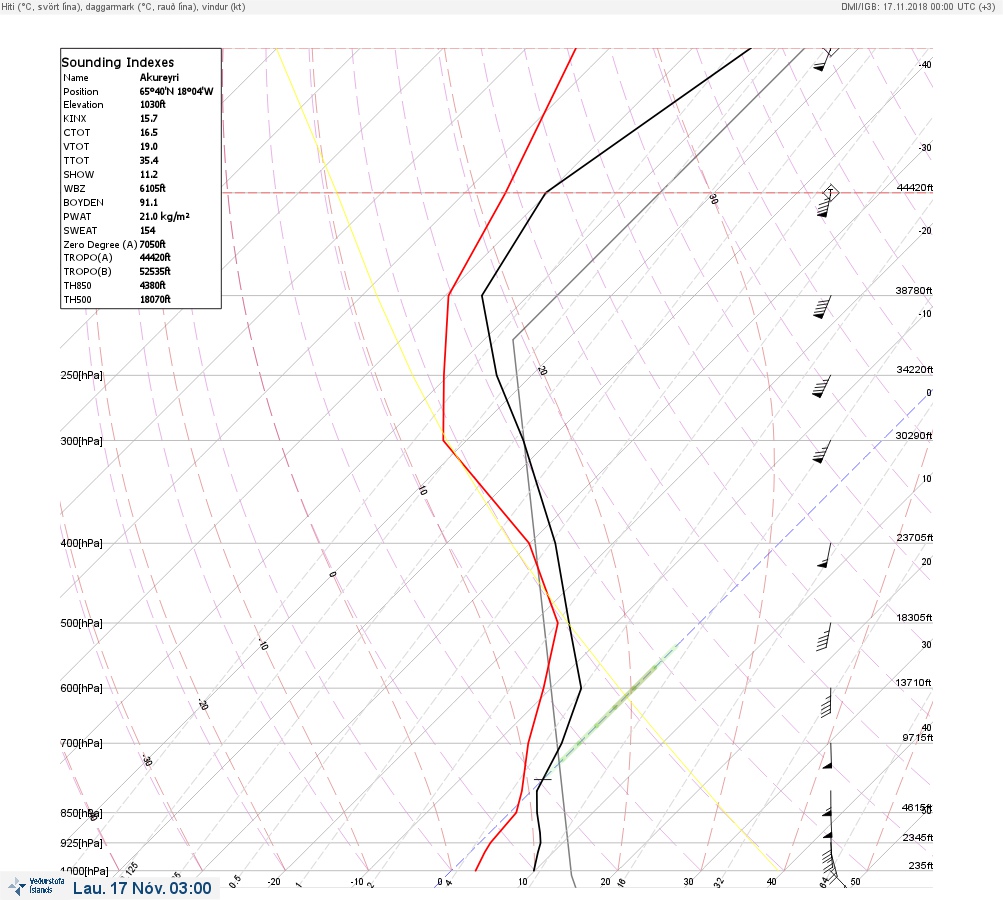Image resolution: width=1003 pixels, height=900 pixels.
Task: Click the SWEAT value 154
Action: click(148, 230)
